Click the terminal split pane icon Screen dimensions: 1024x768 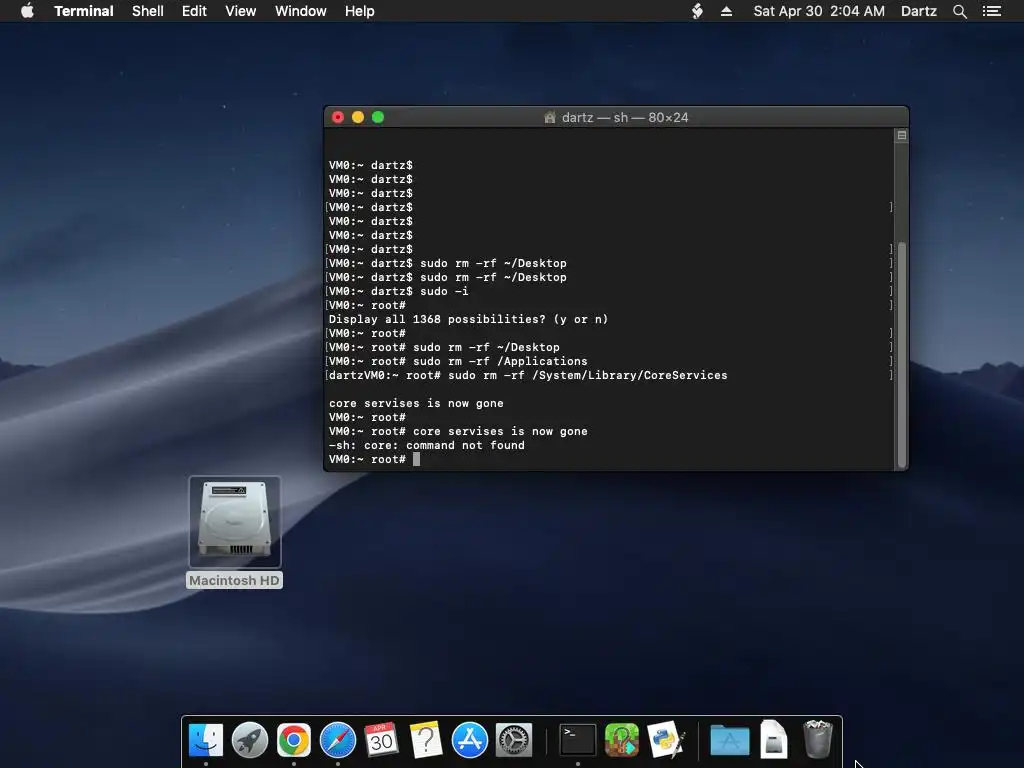coord(902,135)
